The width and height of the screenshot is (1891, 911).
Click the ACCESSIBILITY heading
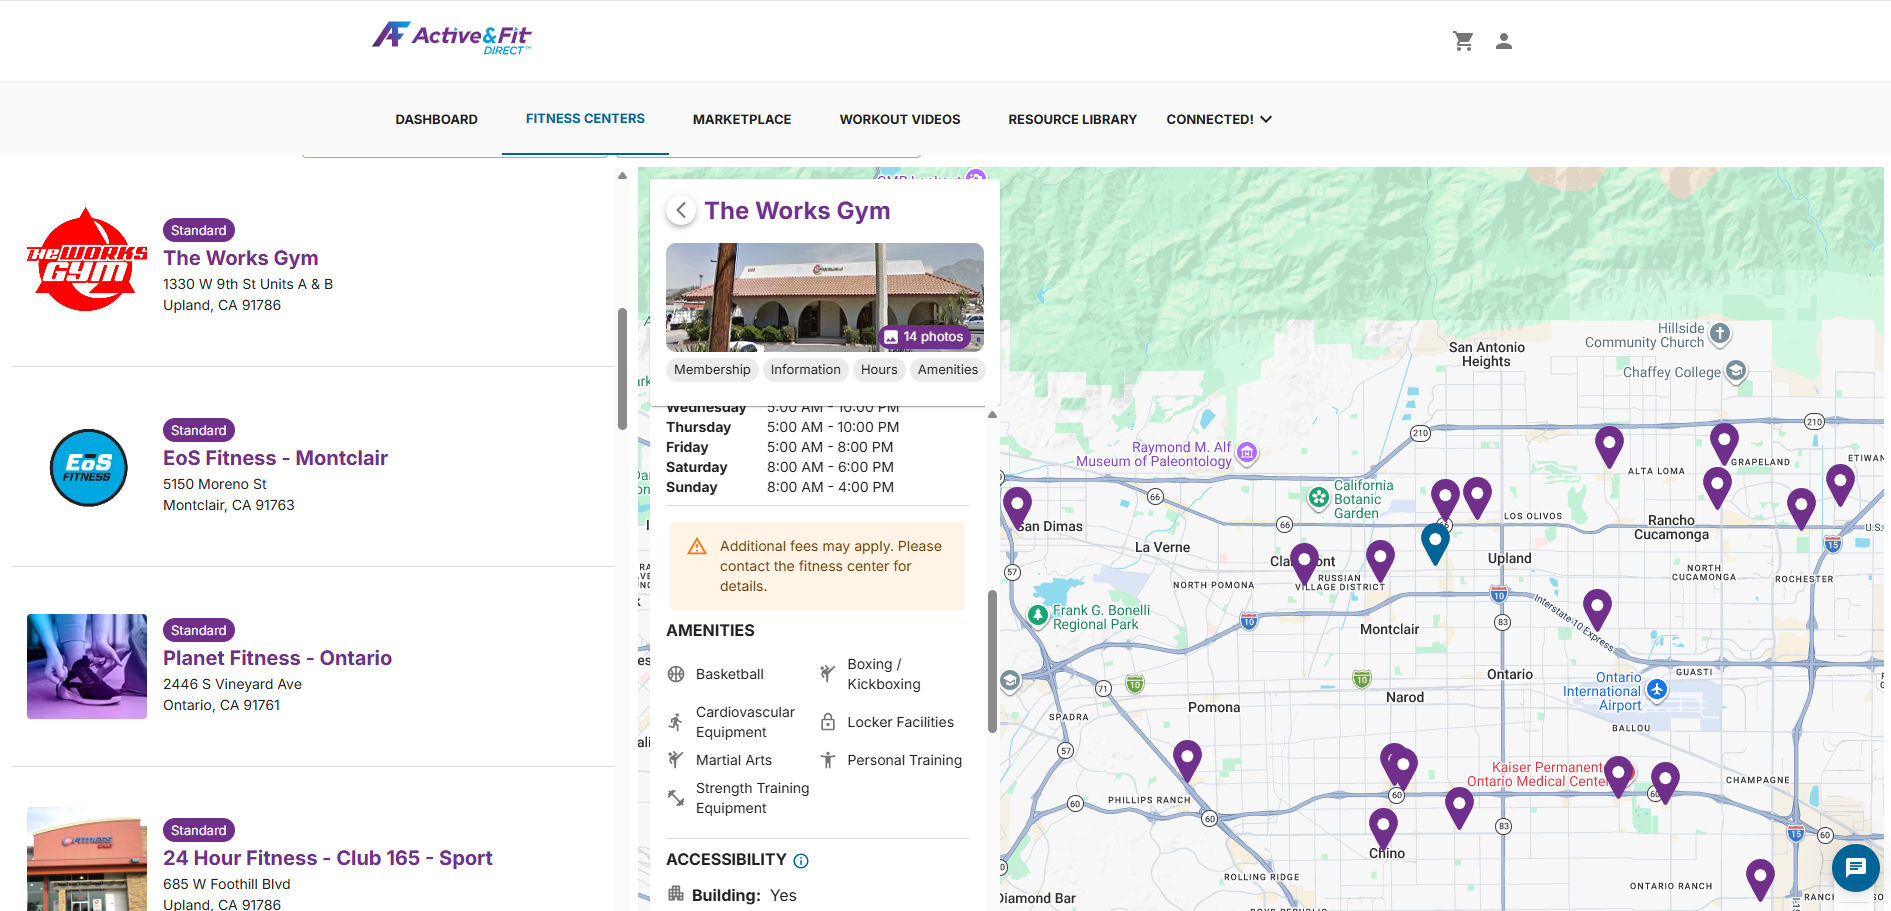(726, 860)
